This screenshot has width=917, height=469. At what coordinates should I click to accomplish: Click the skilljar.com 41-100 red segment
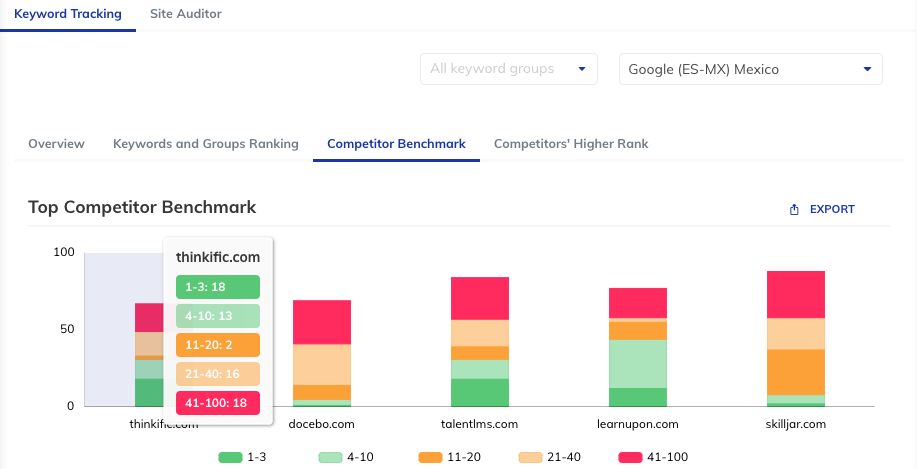796,295
